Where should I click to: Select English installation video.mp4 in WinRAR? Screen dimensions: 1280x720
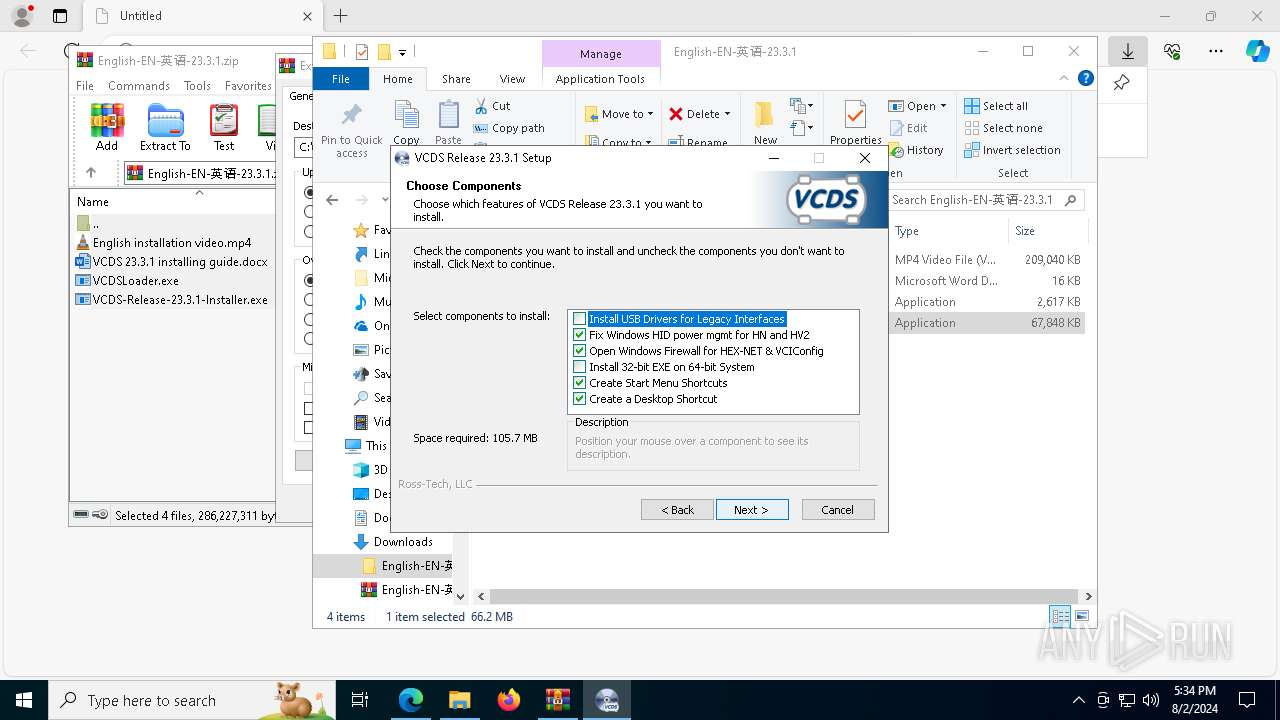point(172,243)
